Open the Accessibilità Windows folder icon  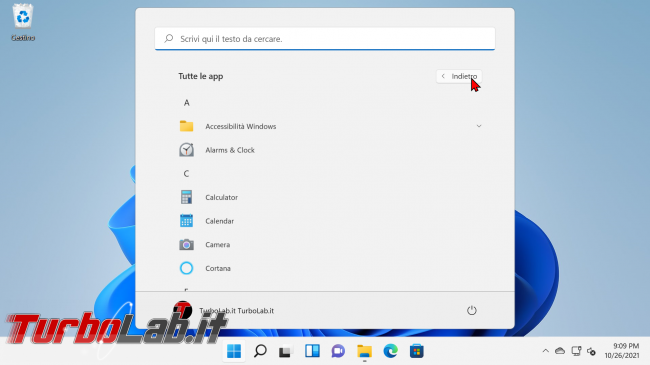[x=187, y=126]
